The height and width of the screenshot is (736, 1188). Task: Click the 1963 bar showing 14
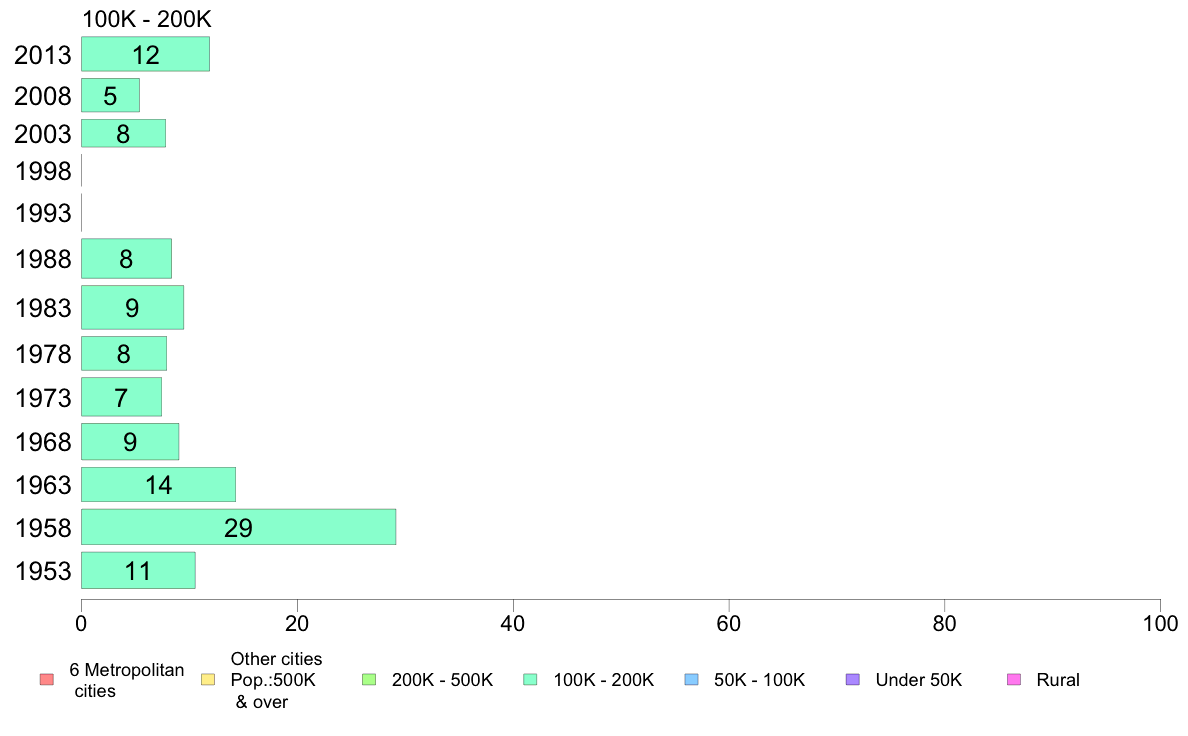click(158, 484)
